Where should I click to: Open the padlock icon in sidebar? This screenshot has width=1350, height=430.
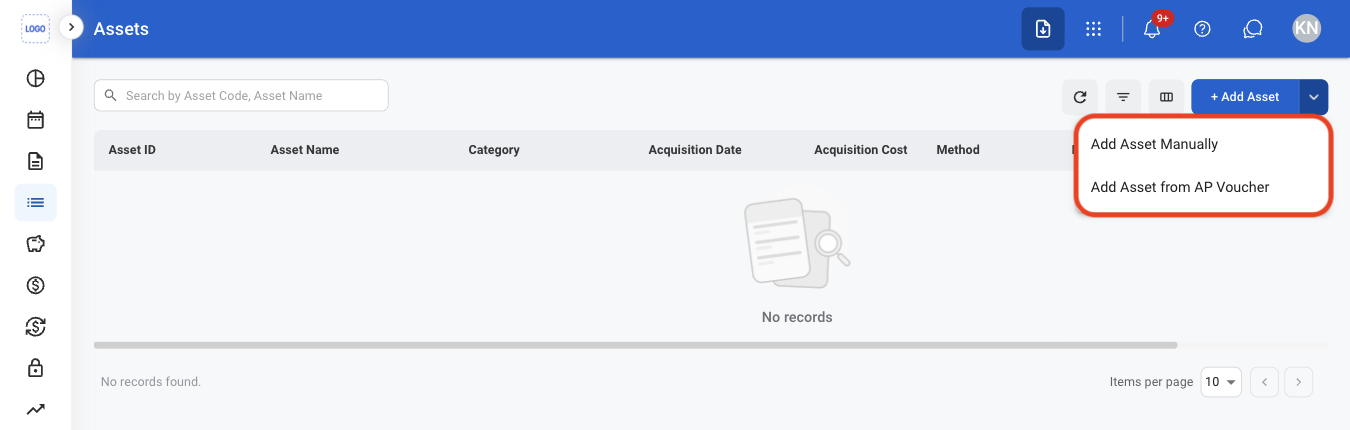35,367
